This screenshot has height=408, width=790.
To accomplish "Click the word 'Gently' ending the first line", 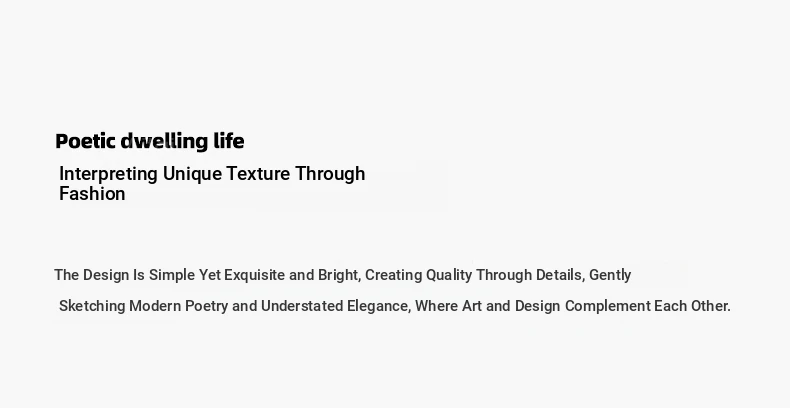I will [x=610, y=276].
